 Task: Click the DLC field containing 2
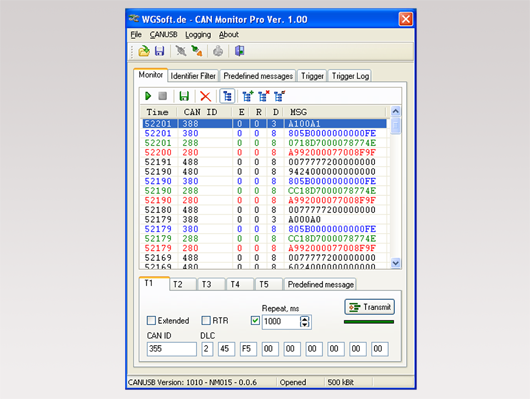click(207, 349)
